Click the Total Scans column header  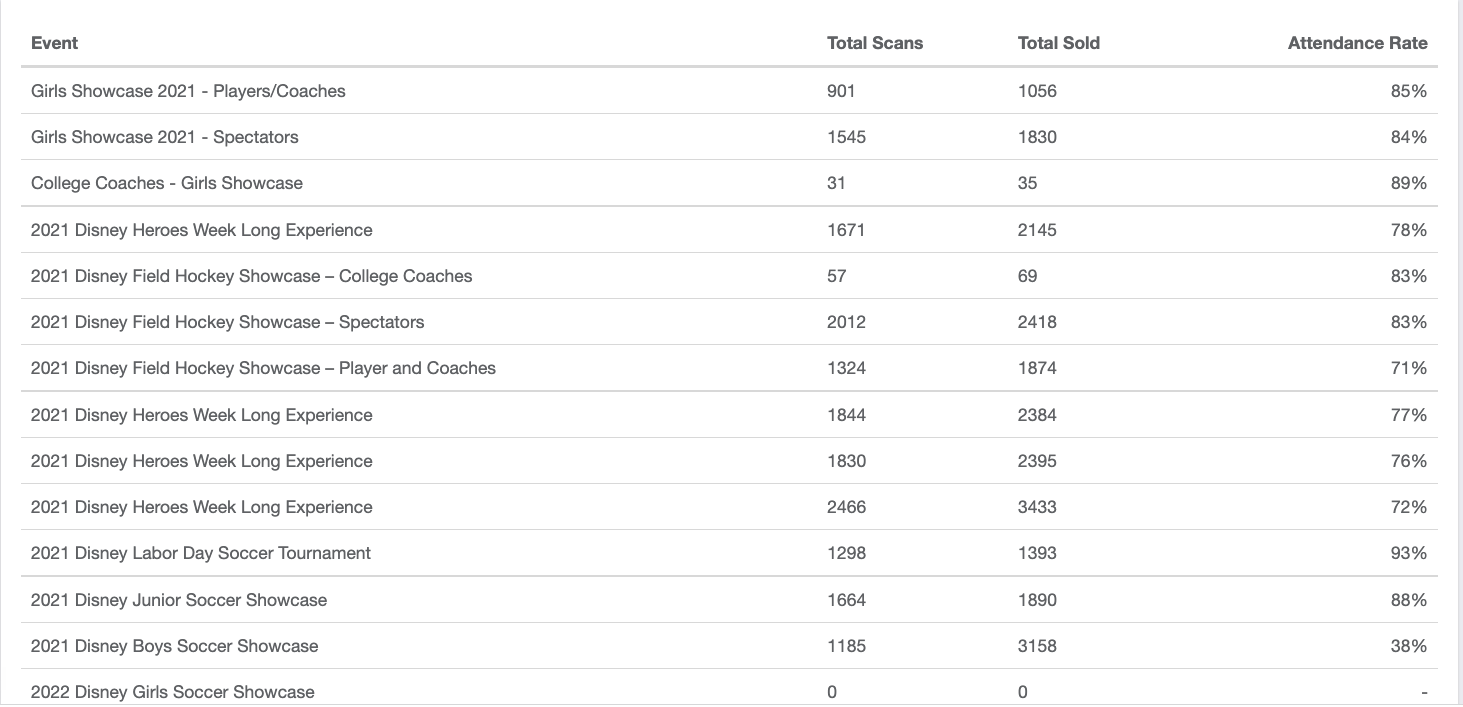tap(875, 43)
